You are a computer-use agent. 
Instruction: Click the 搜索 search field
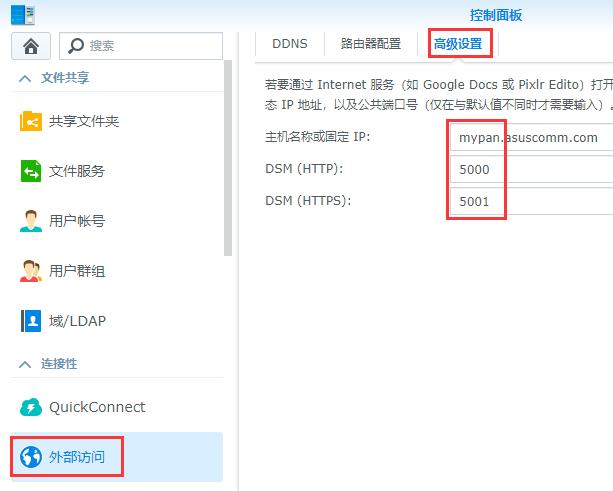pyautogui.click(x=141, y=46)
